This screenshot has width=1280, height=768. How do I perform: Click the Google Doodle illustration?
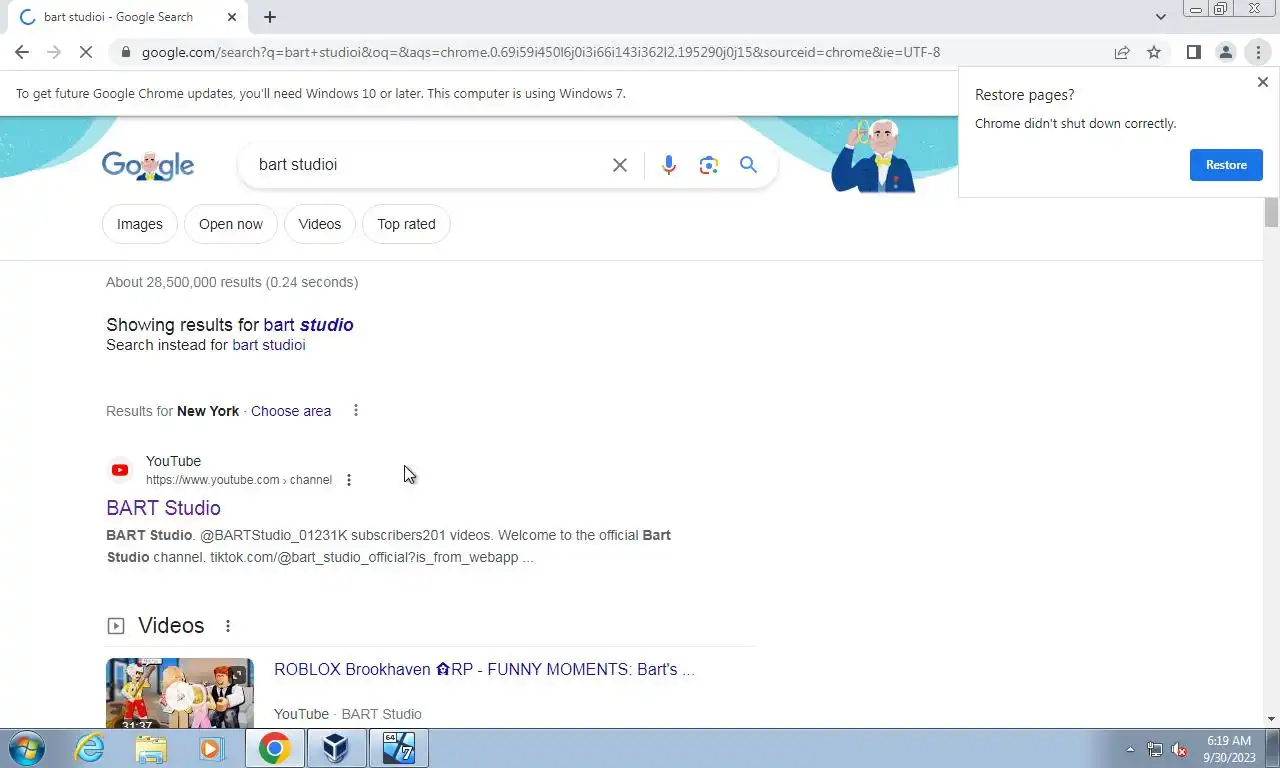(x=873, y=156)
